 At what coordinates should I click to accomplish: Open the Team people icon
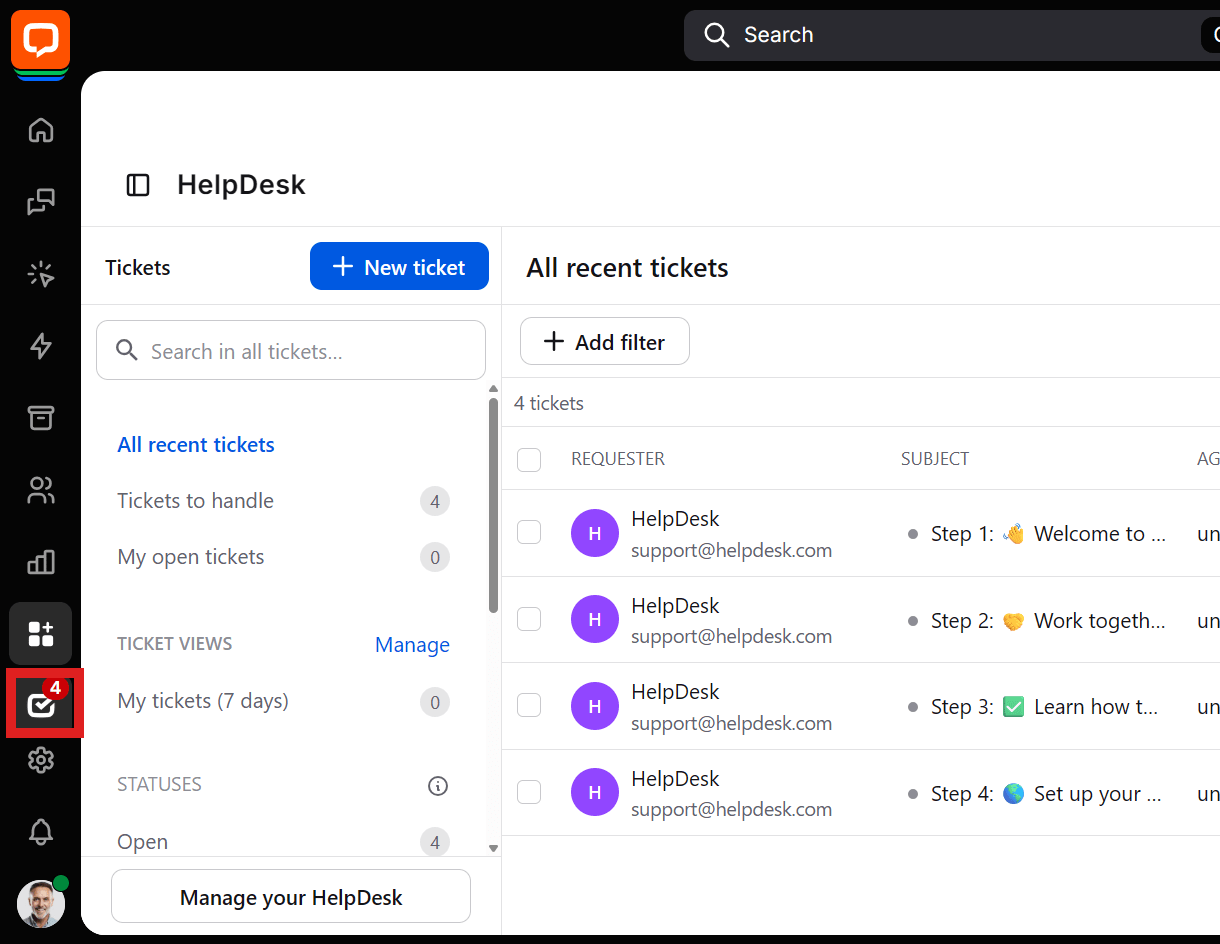(x=41, y=490)
